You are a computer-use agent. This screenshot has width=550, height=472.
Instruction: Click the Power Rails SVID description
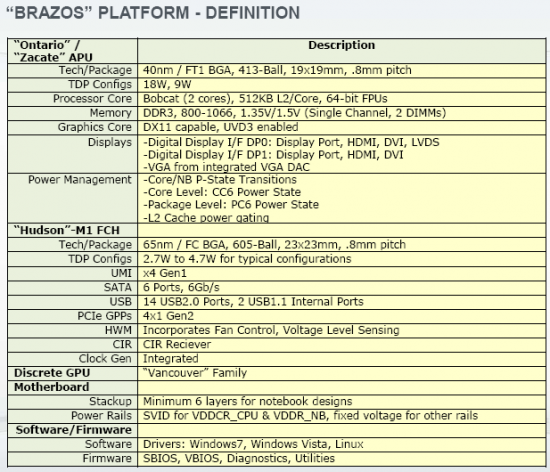pyautogui.click(x=310, y=416)
